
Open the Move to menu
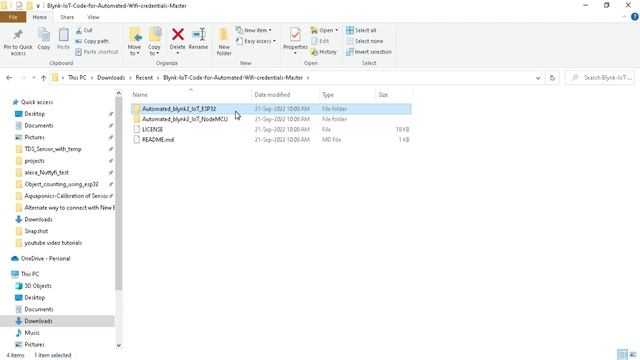coord(135,42)
